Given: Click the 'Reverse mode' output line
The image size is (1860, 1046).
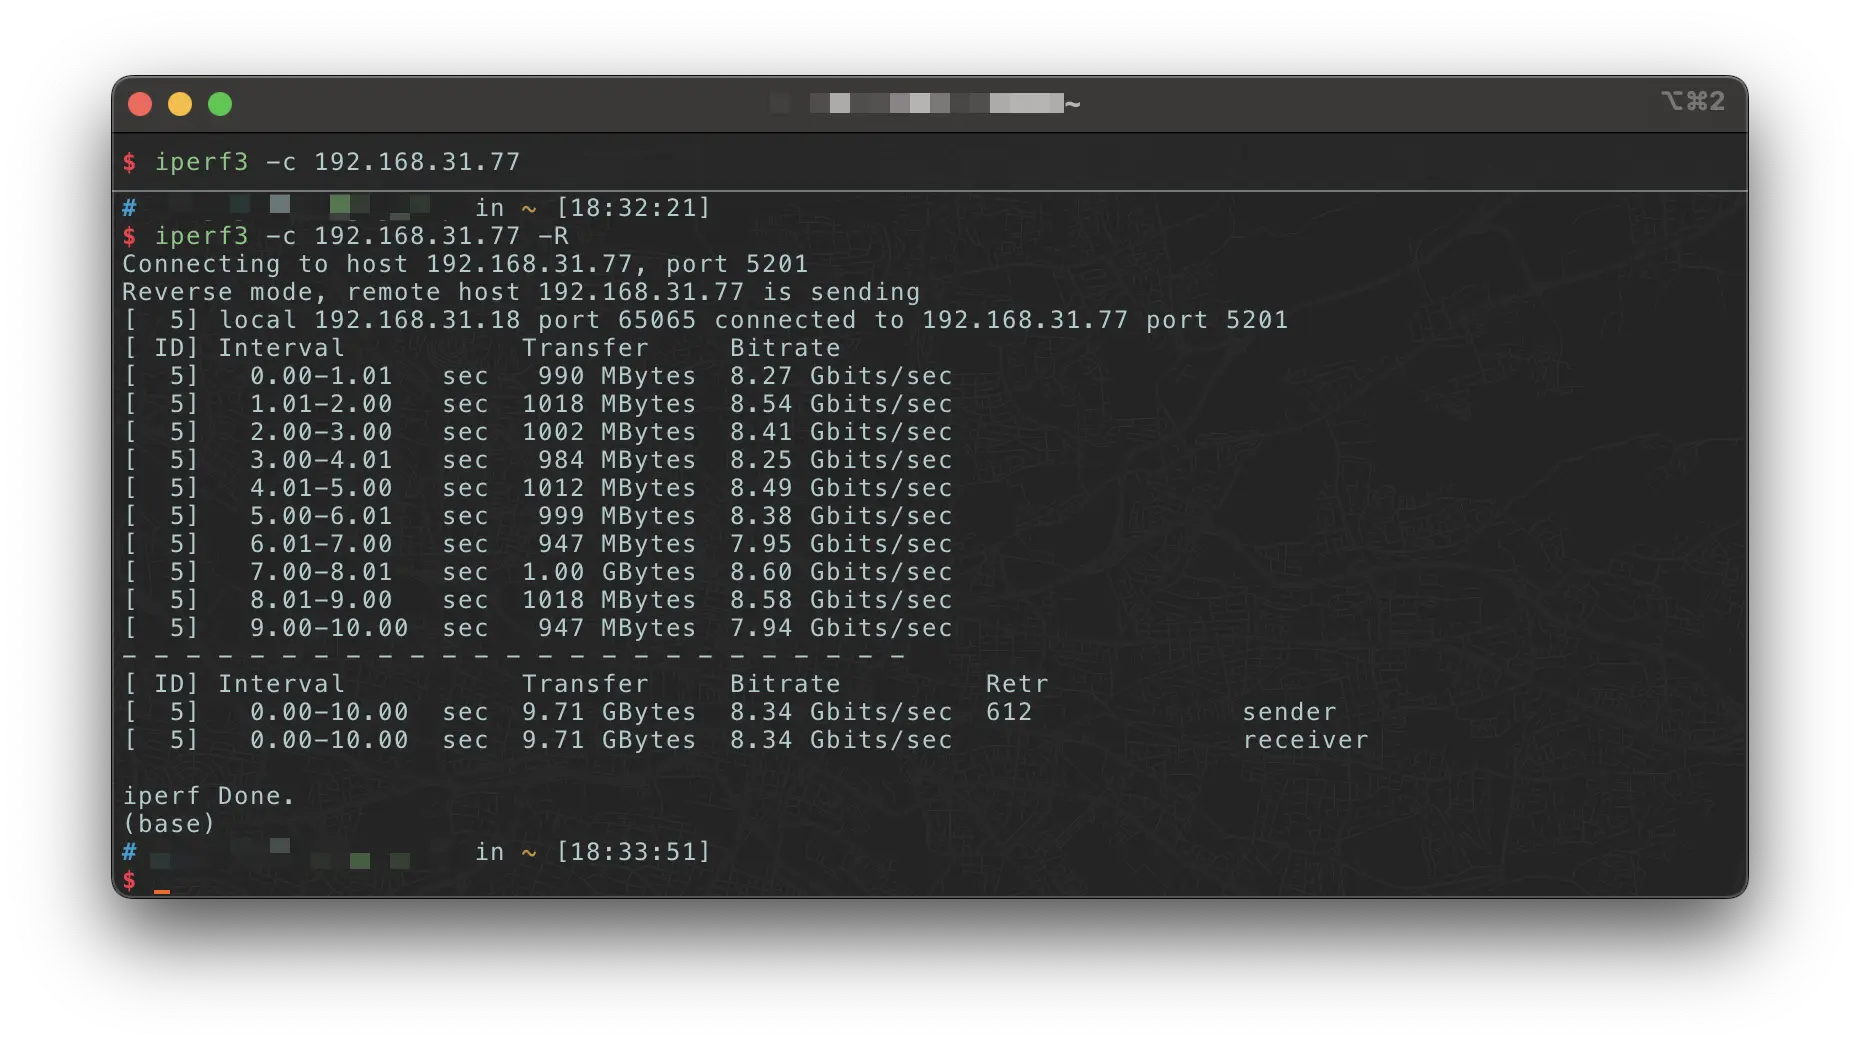Looking at the screenshot, I should coord(520,292).
